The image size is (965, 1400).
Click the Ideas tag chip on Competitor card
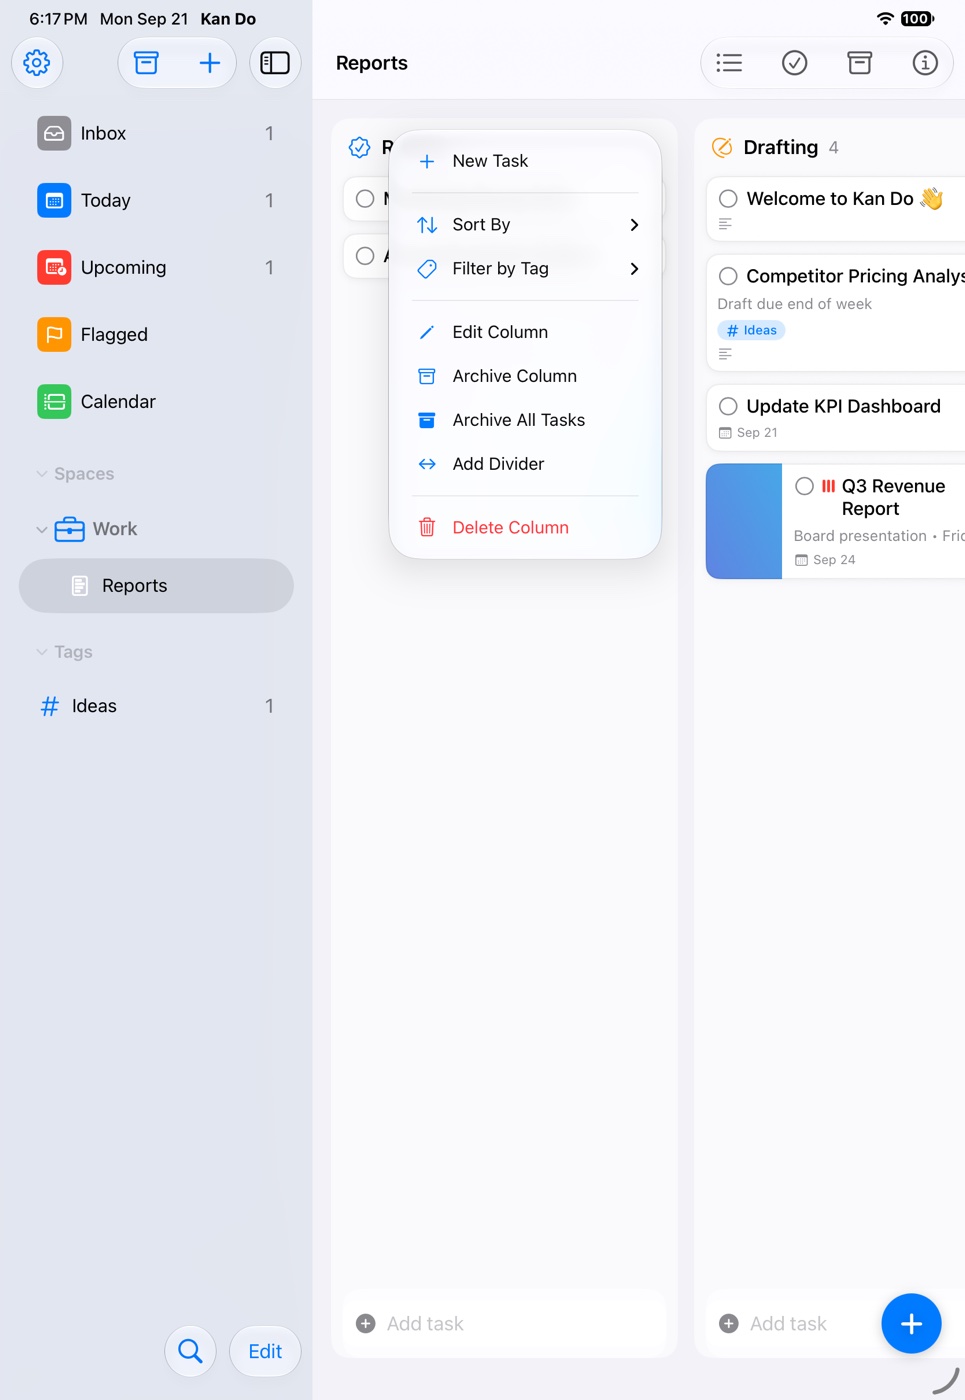coord(751,330)
